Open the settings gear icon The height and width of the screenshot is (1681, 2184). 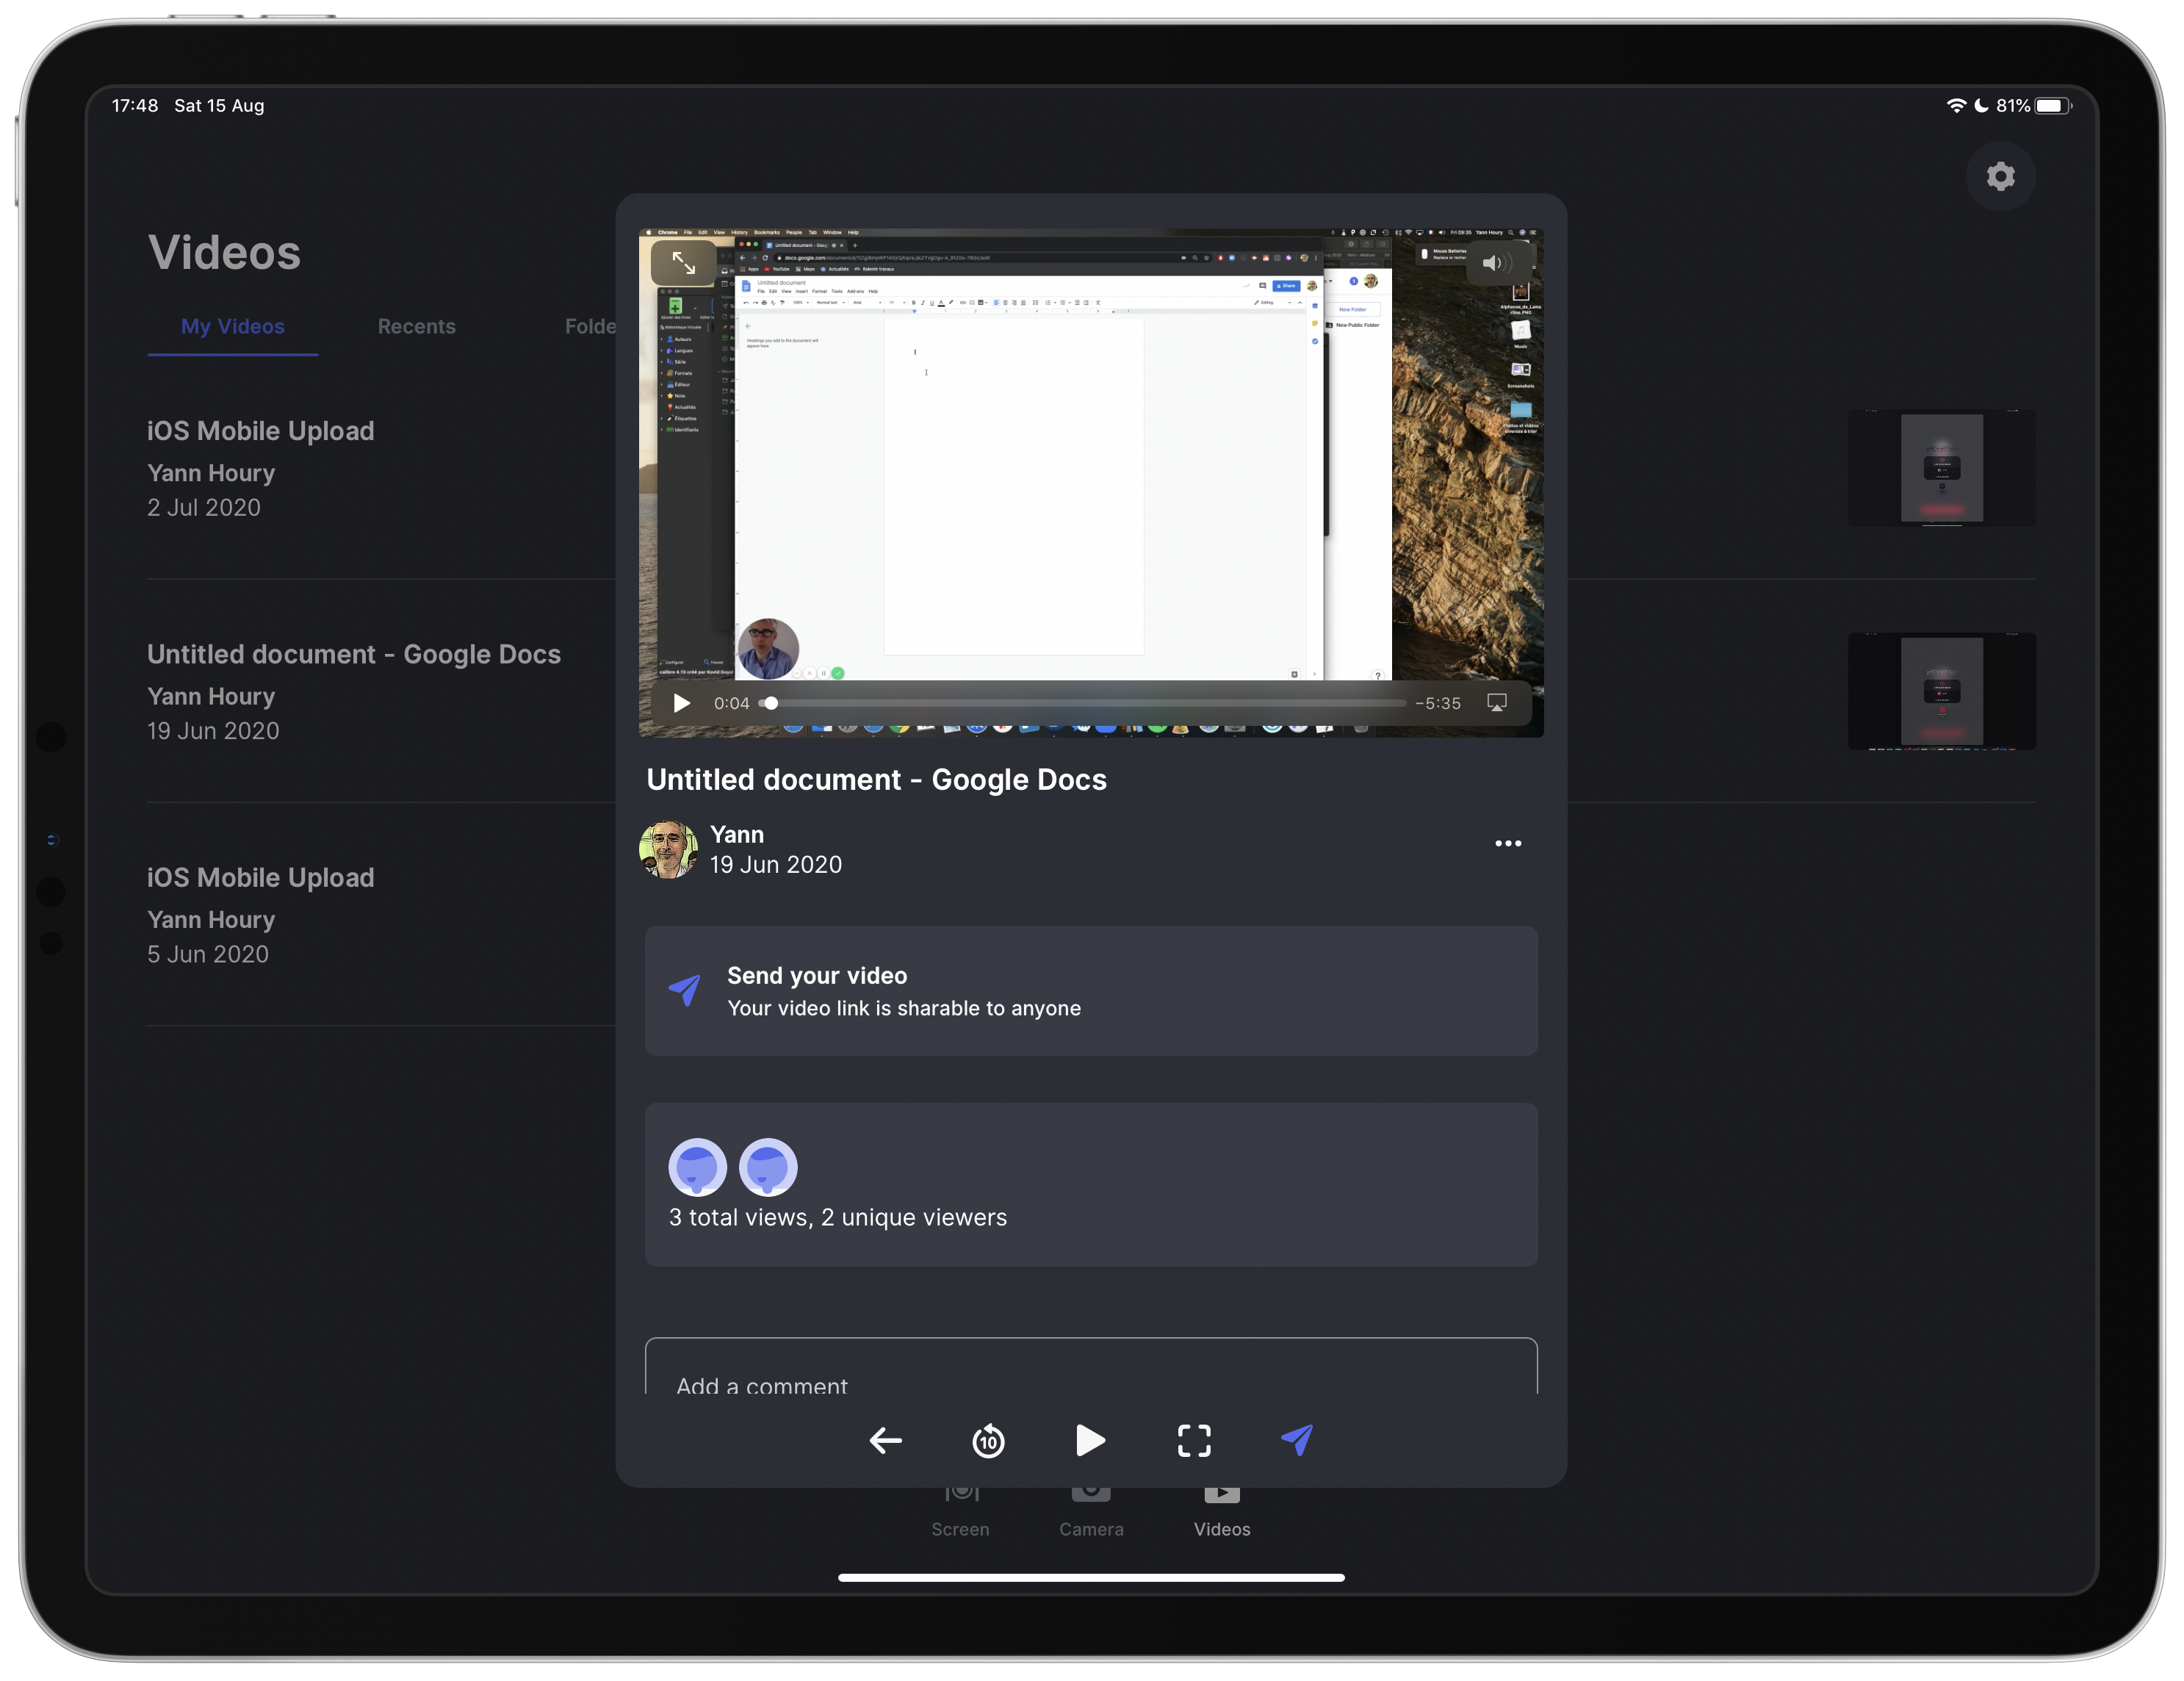pos(2000,177)
